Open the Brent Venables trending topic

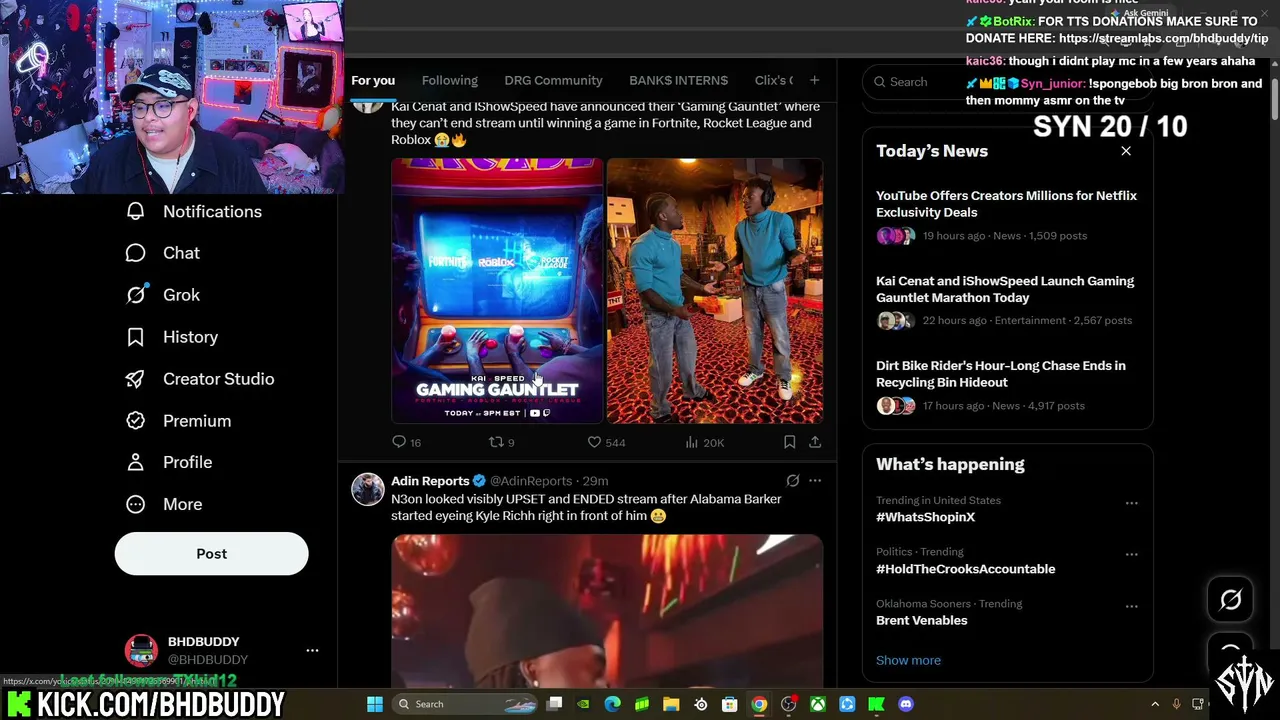click(921, 620)
